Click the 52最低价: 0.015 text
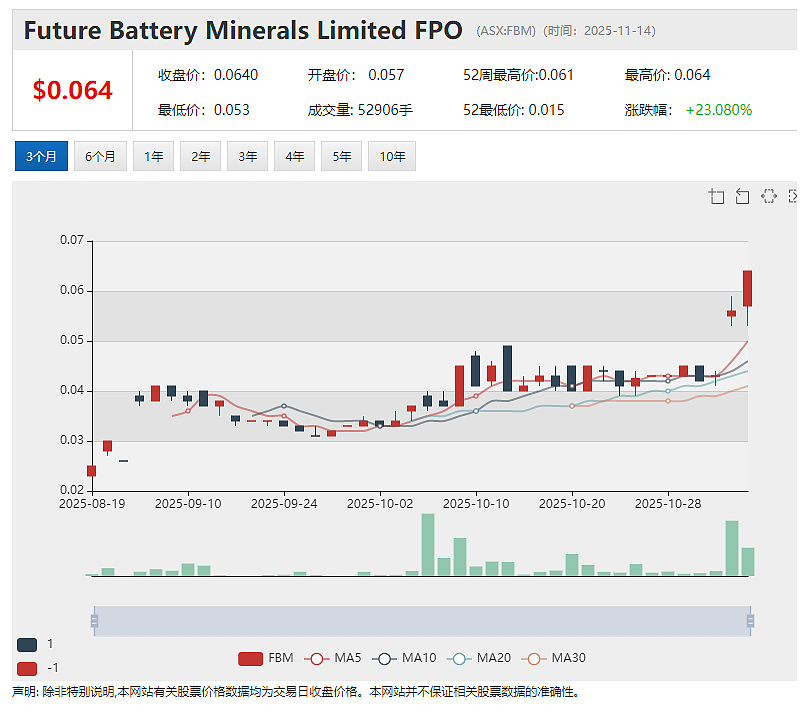 point(514,110)
